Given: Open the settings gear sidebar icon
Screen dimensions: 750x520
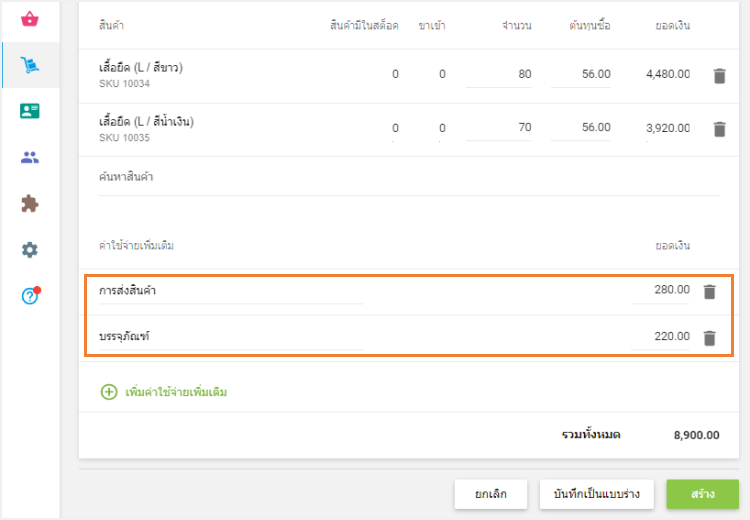Looking at the screenshot, I should [30, 249].
